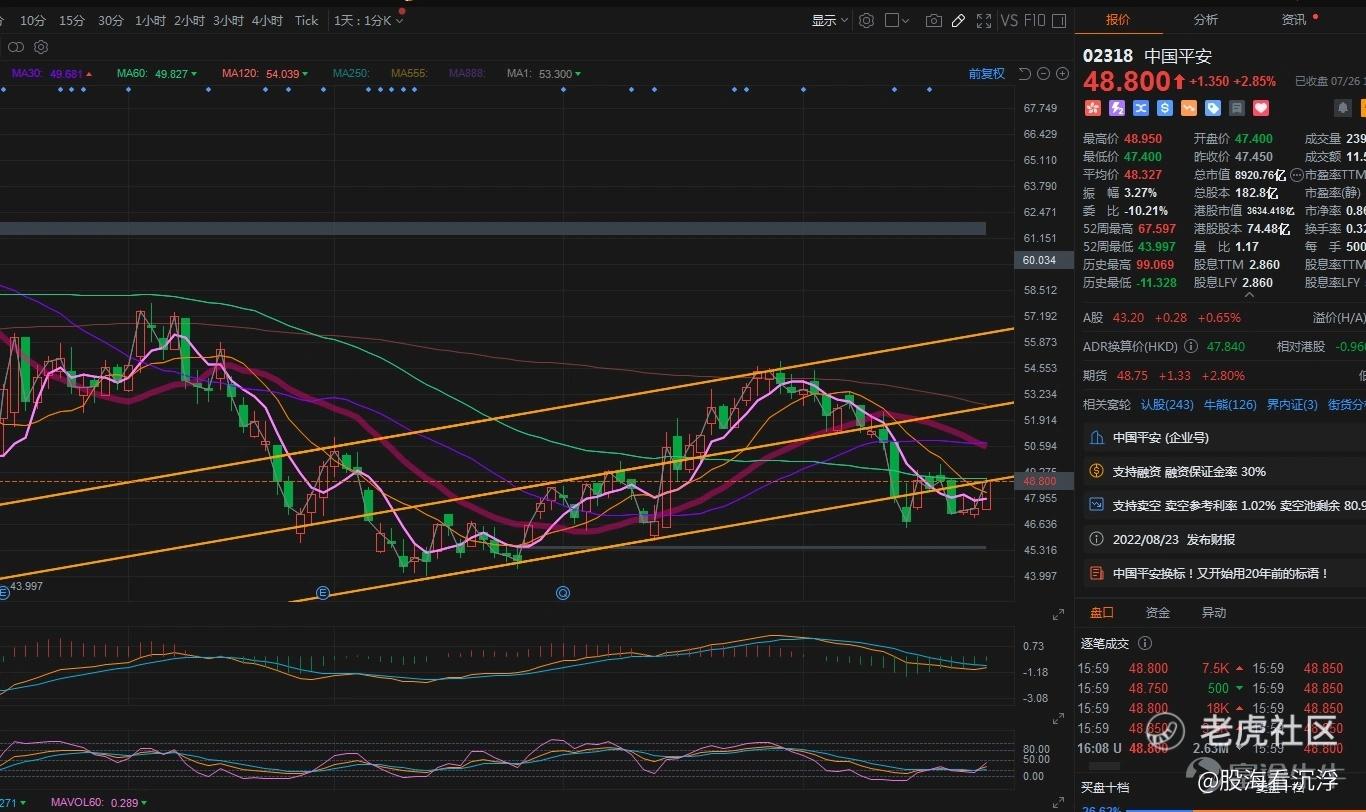The height and width of the screenshot is (812, 1366).
Task: Click the overlay indicators double-circle icon
Action: (16, 47)
